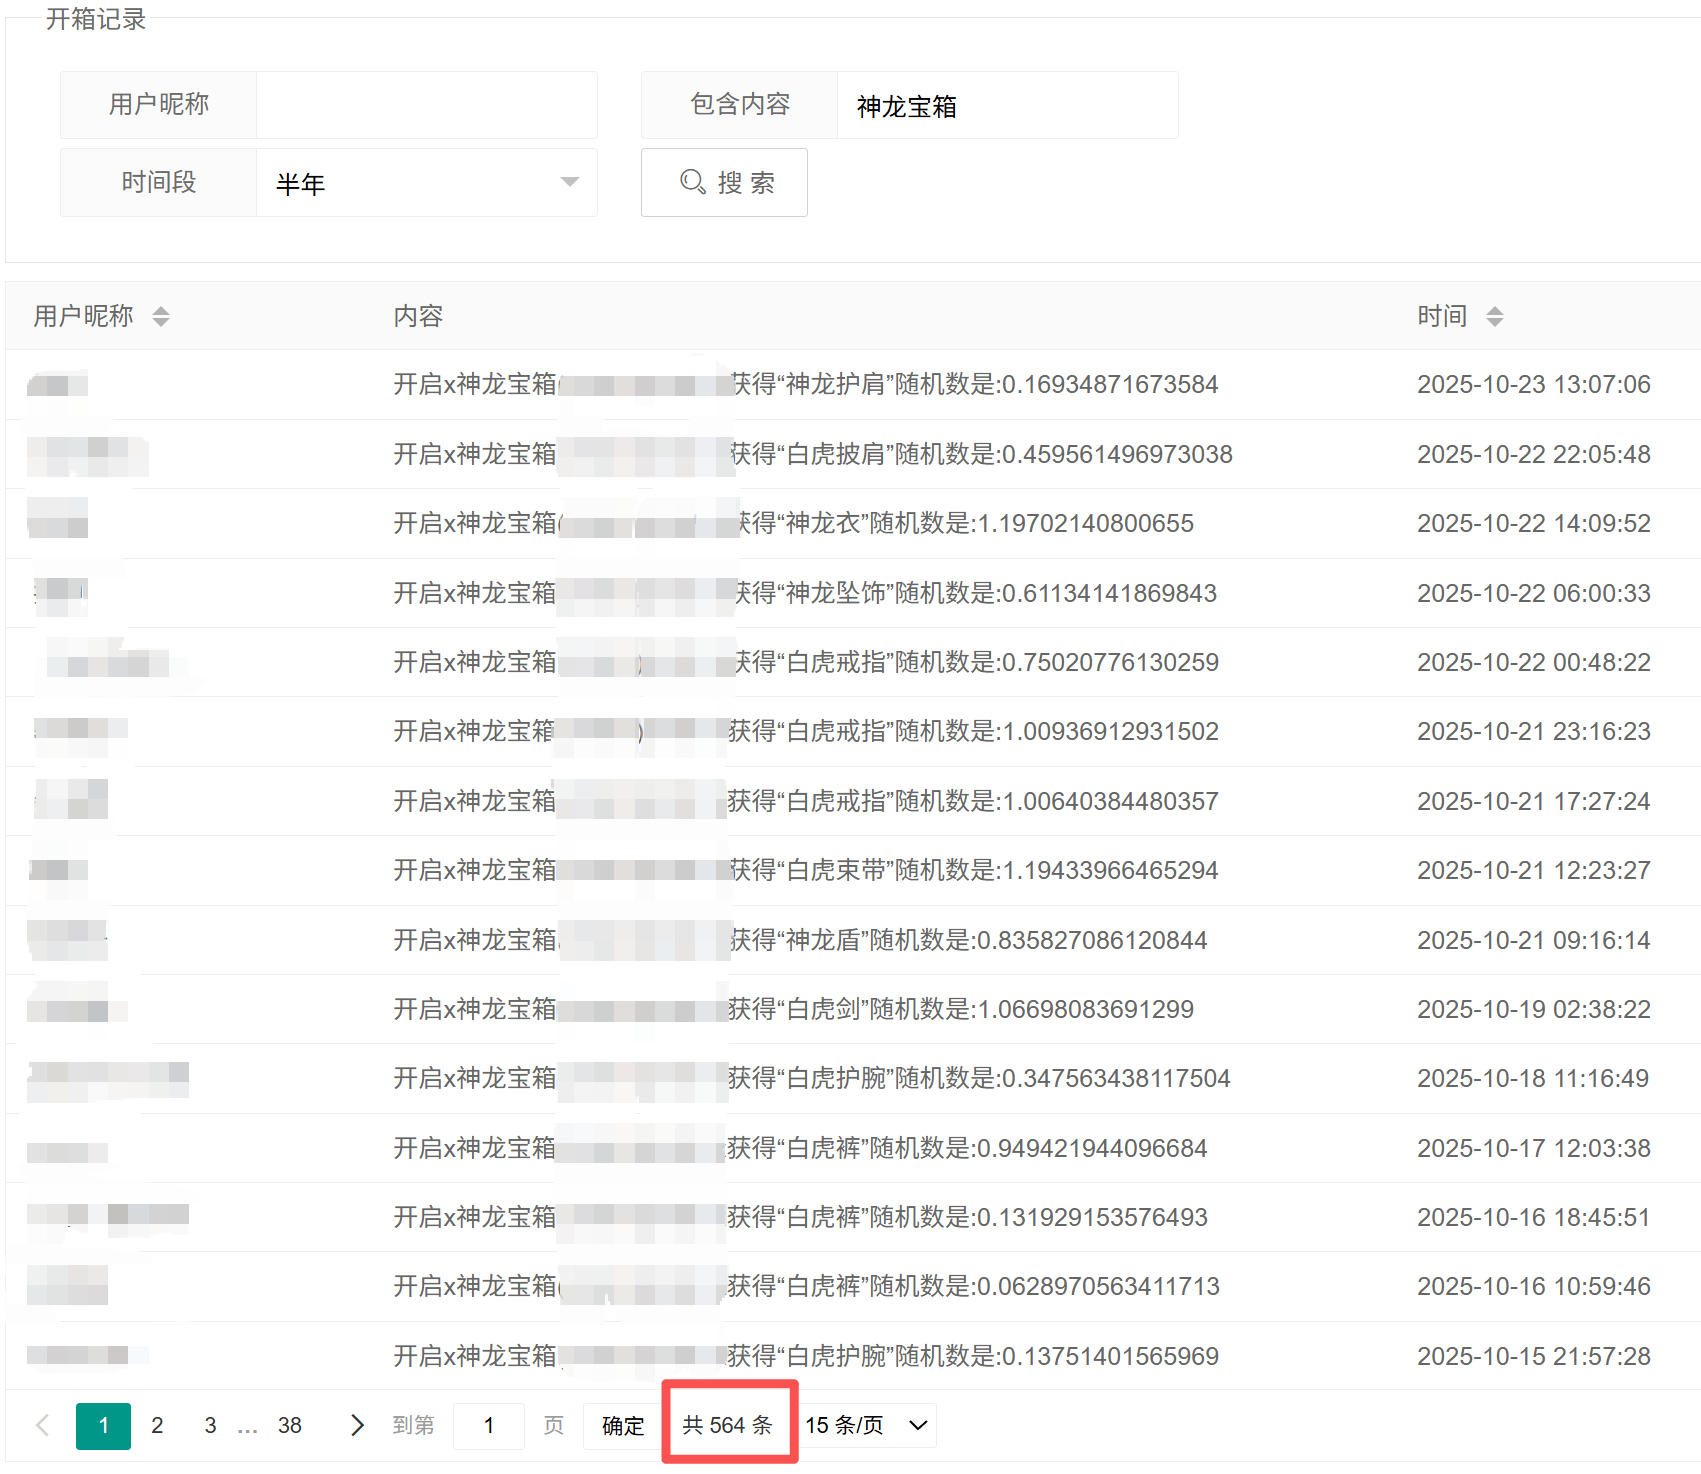The image size is (1701, 1474).
Task: Click the 用户昵称 search input field
Action: (426, 105)
